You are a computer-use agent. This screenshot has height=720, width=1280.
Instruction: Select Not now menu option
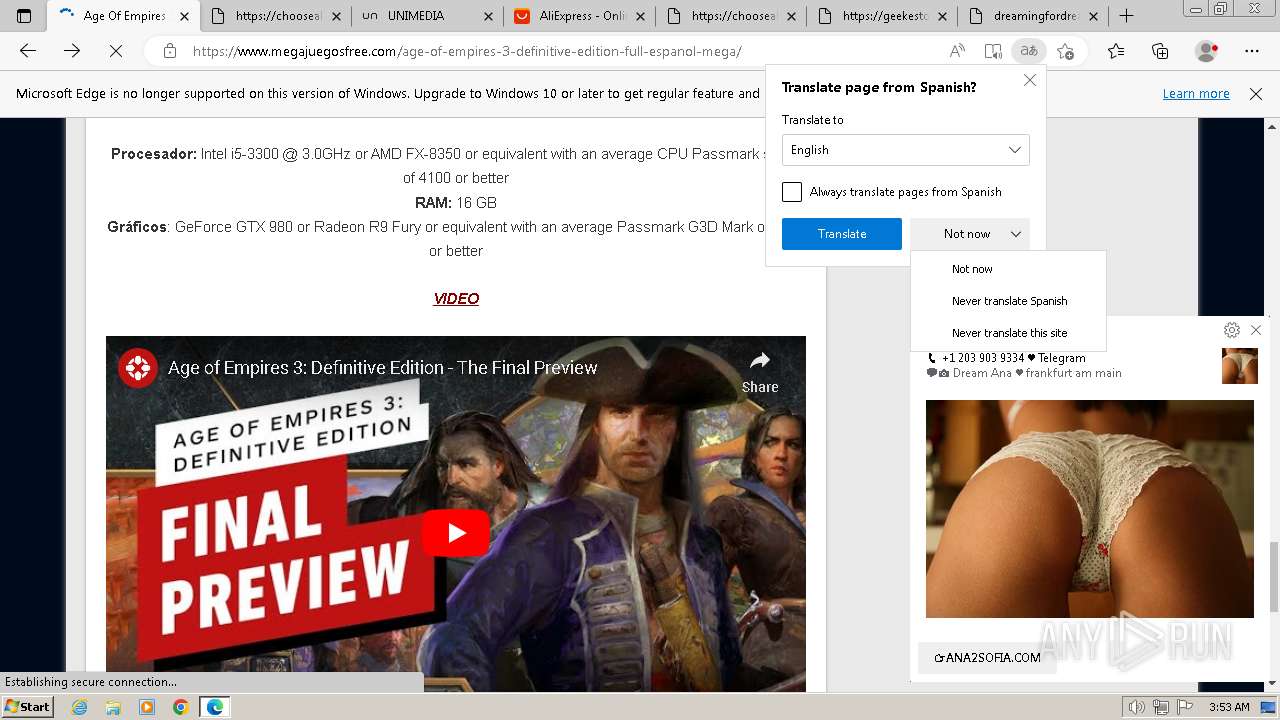tap(1008, 269)
